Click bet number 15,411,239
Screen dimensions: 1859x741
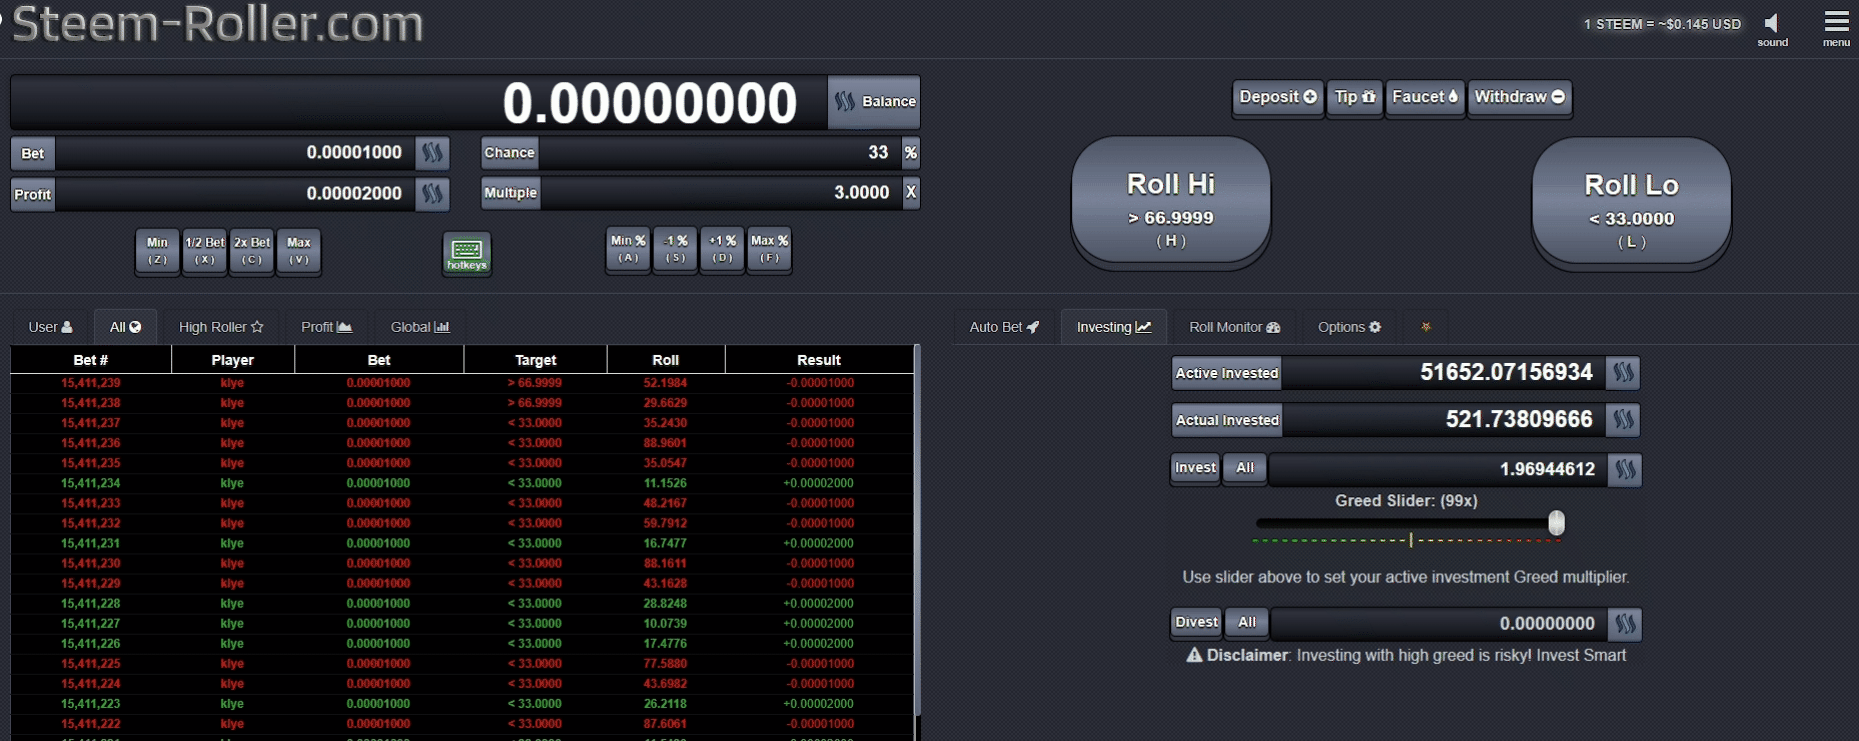pos(91,383)
